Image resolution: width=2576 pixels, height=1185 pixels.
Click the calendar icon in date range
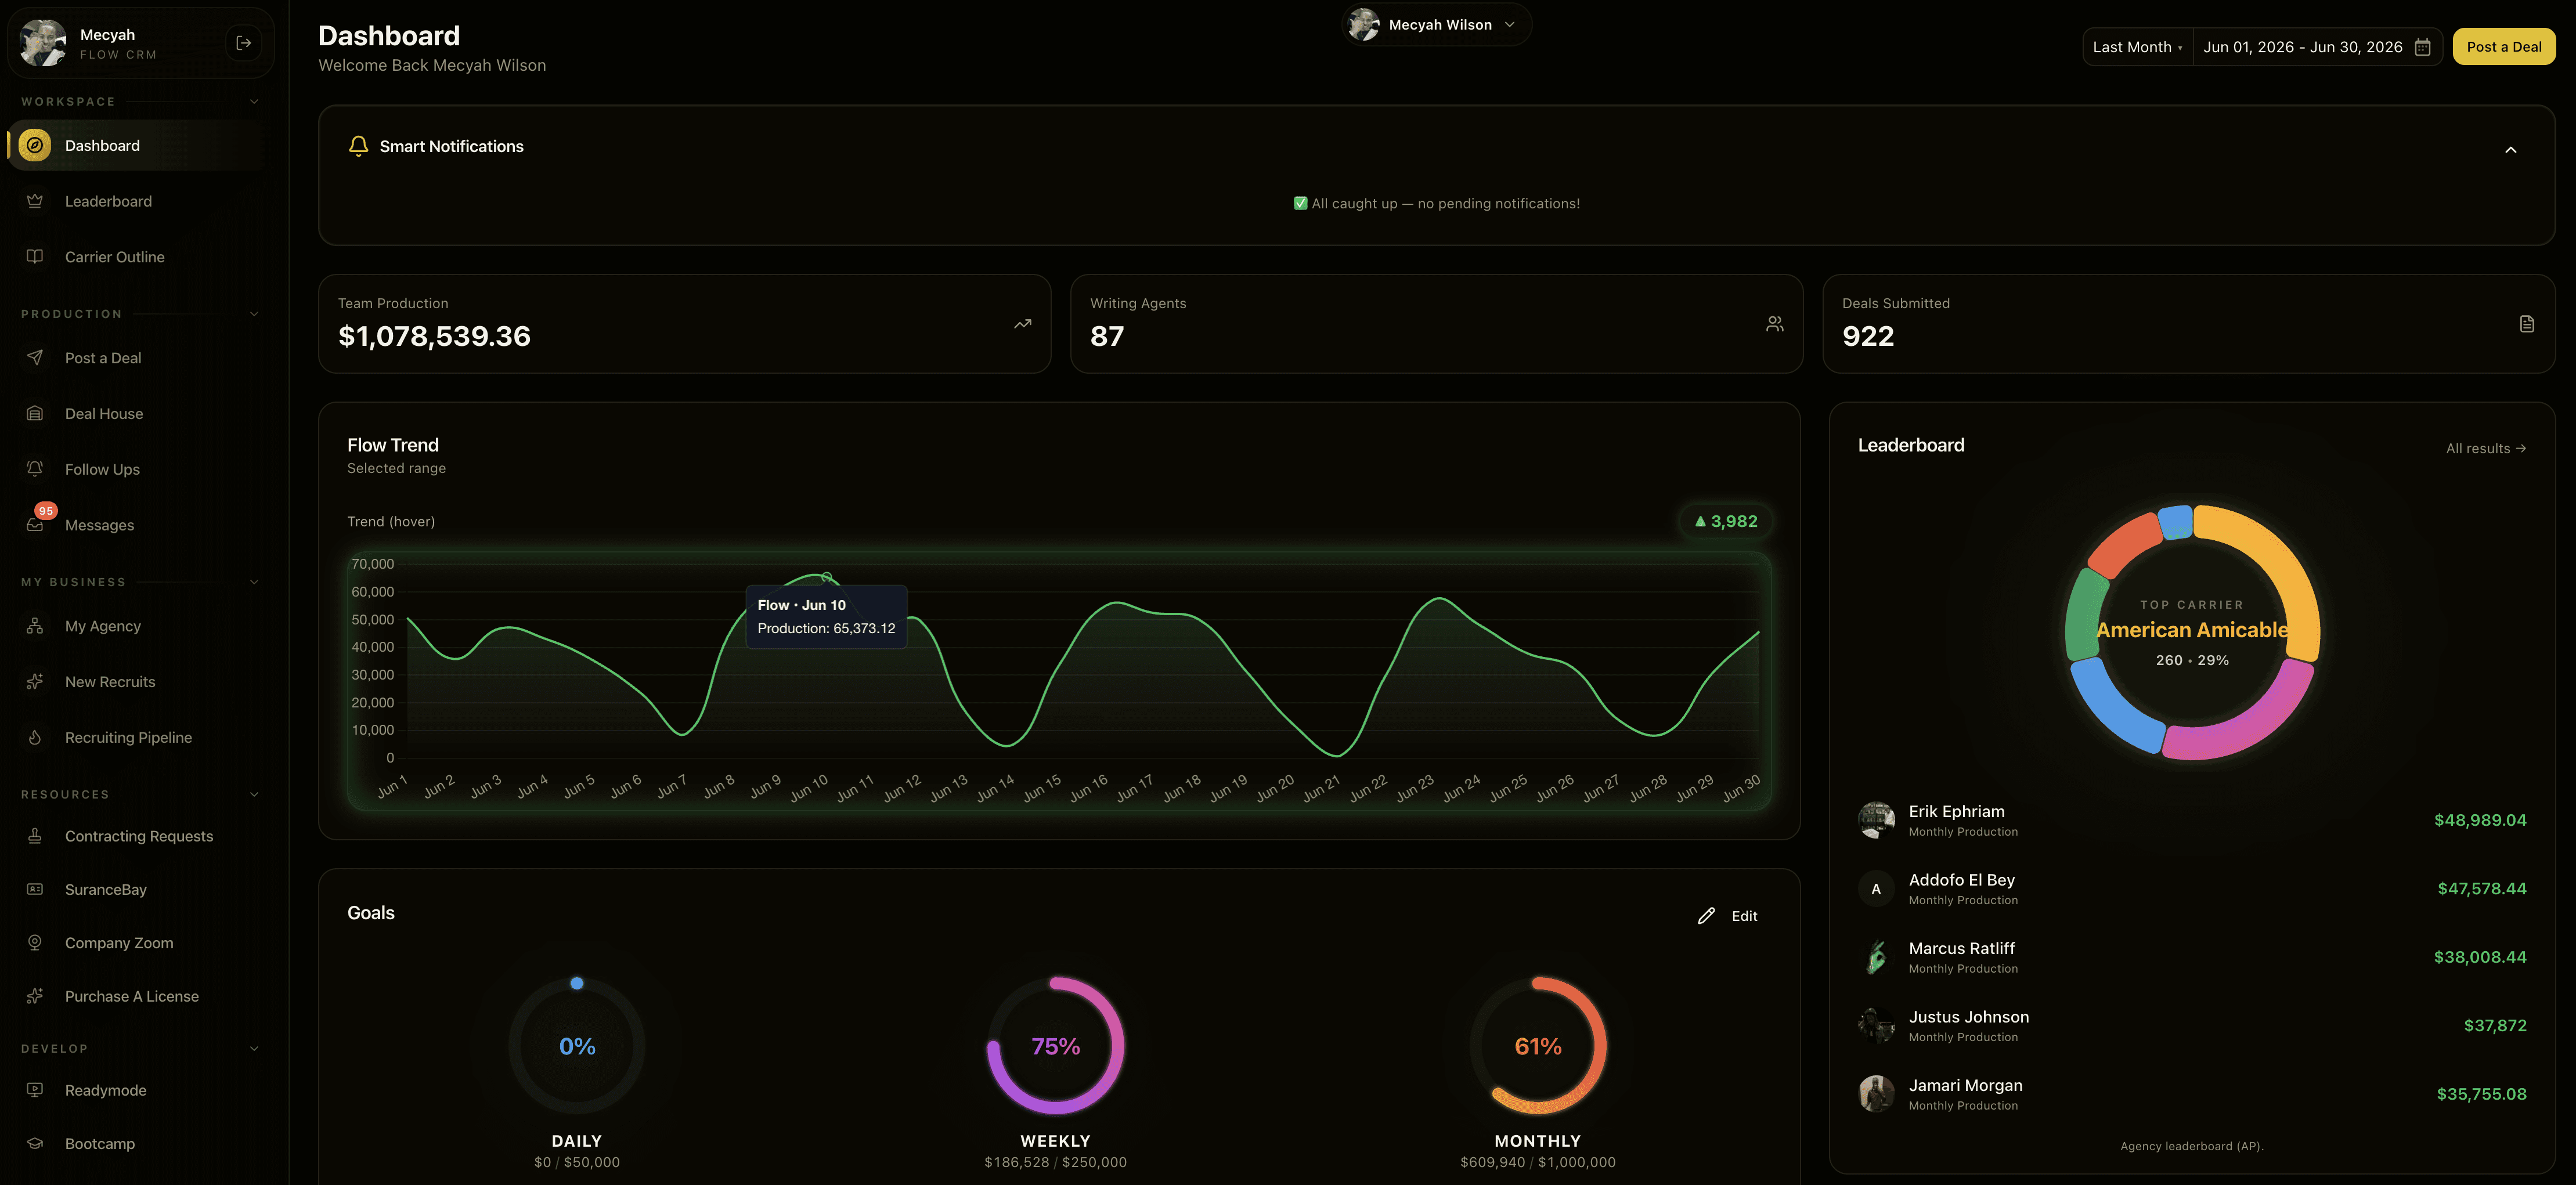(2422, 47)
